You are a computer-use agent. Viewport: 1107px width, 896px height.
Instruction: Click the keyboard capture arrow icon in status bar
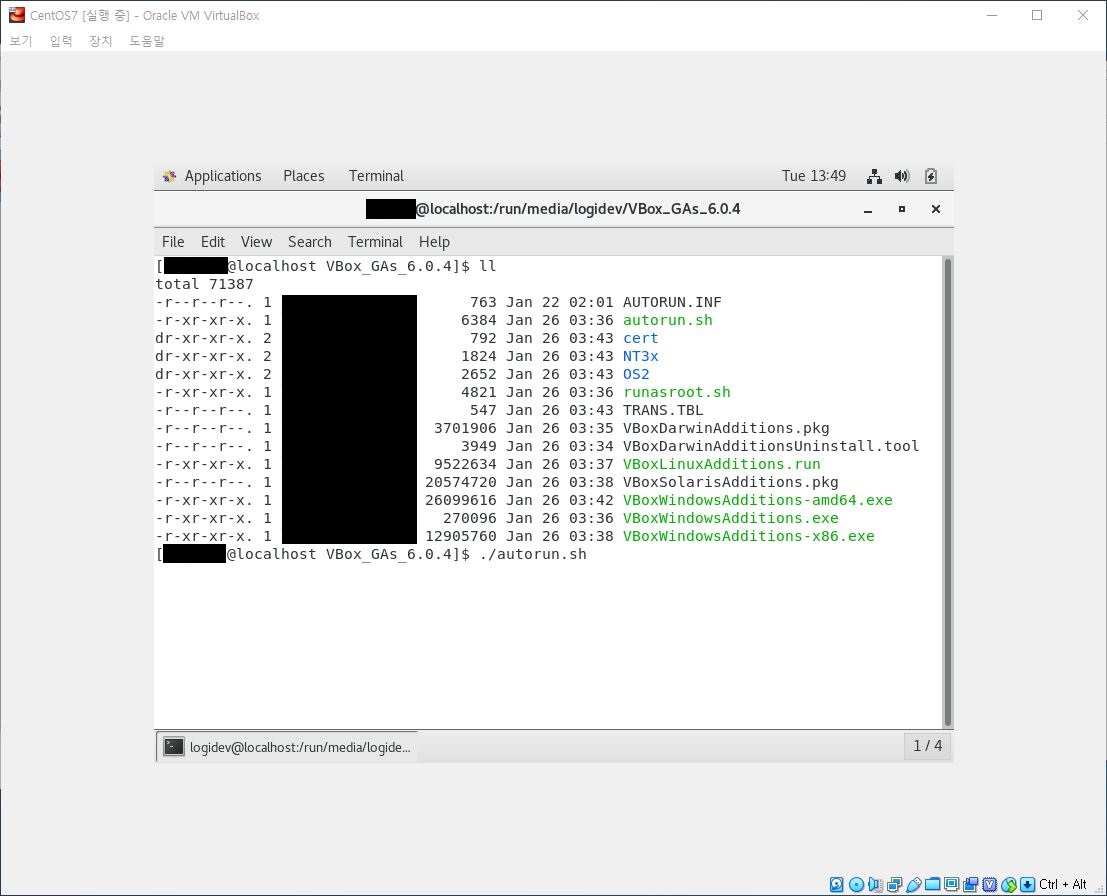1028,884
